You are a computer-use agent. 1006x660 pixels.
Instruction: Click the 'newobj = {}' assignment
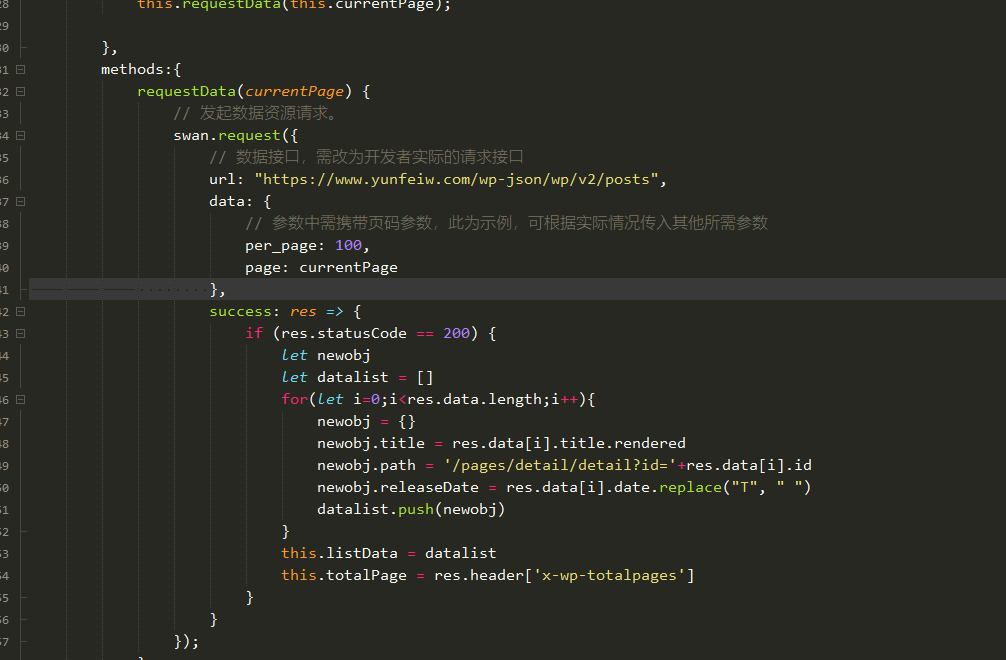pos(366,421)
